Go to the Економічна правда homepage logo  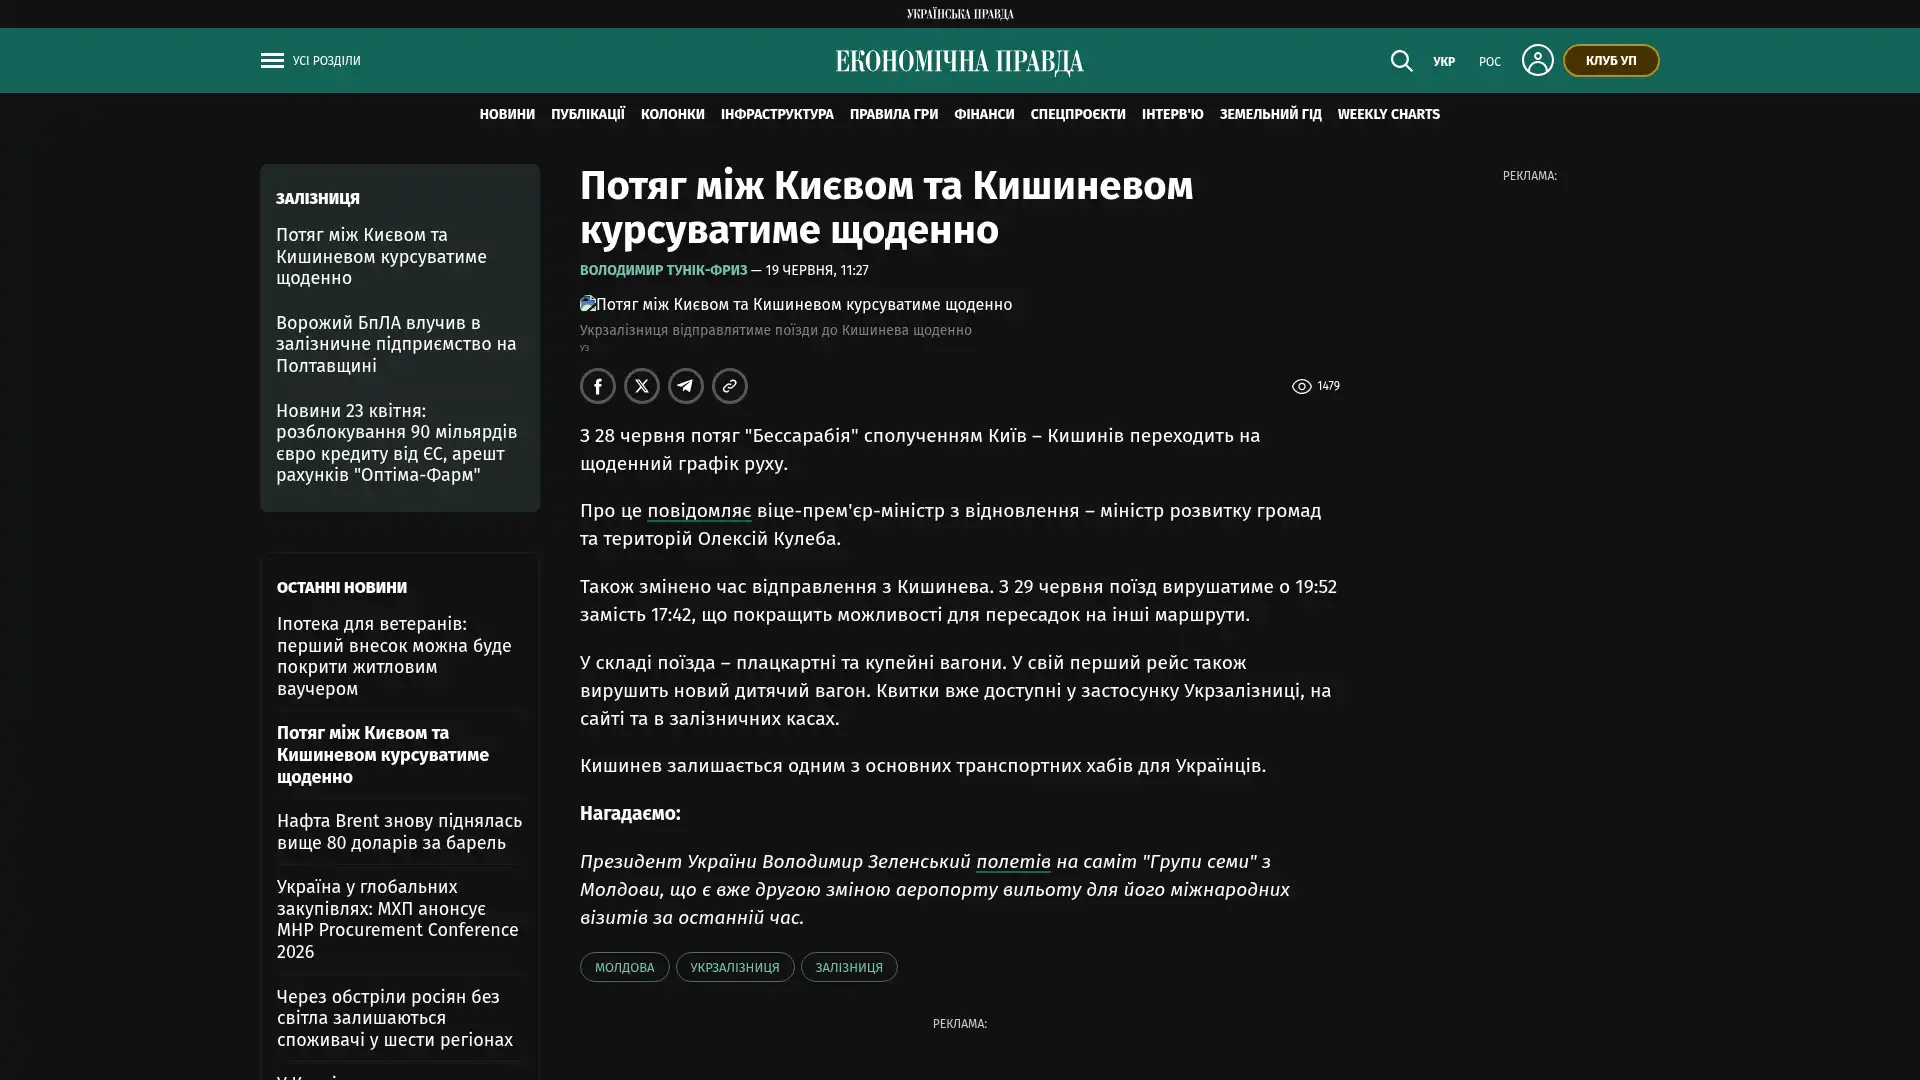(x=960, y=62)
